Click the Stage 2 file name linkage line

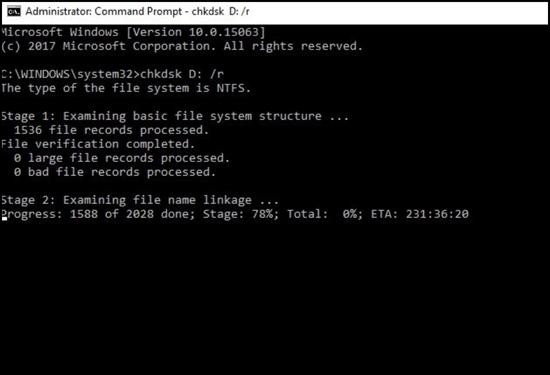[x=140, y=200]
